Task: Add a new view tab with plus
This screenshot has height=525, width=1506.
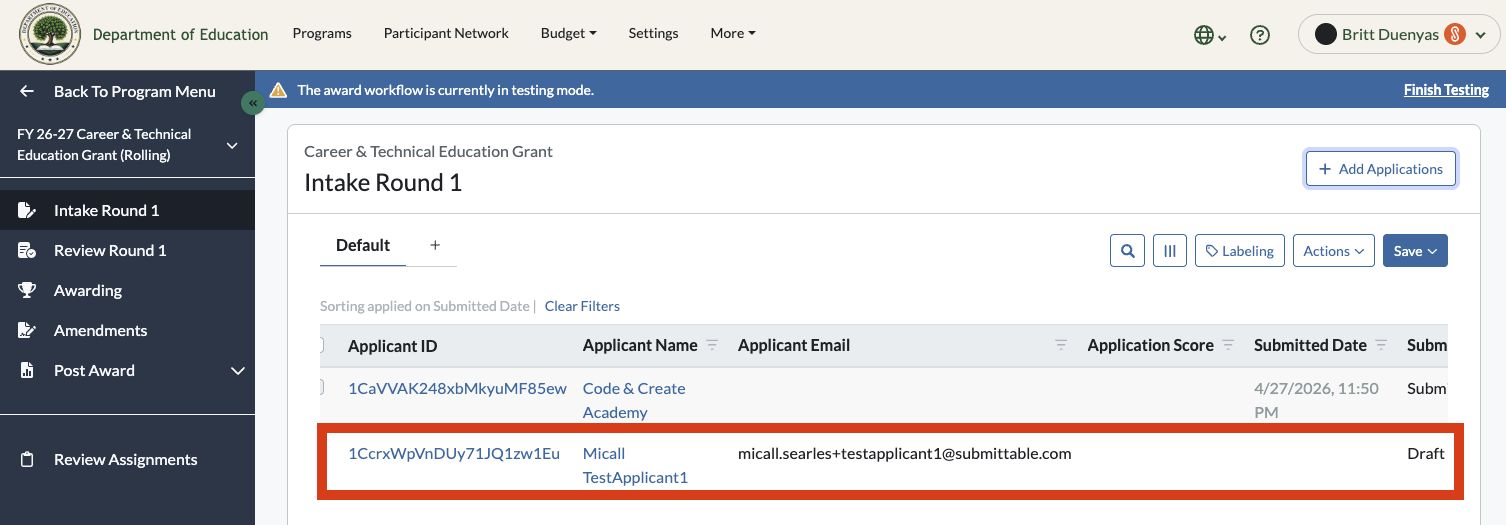Action: (x=435, y=245)
